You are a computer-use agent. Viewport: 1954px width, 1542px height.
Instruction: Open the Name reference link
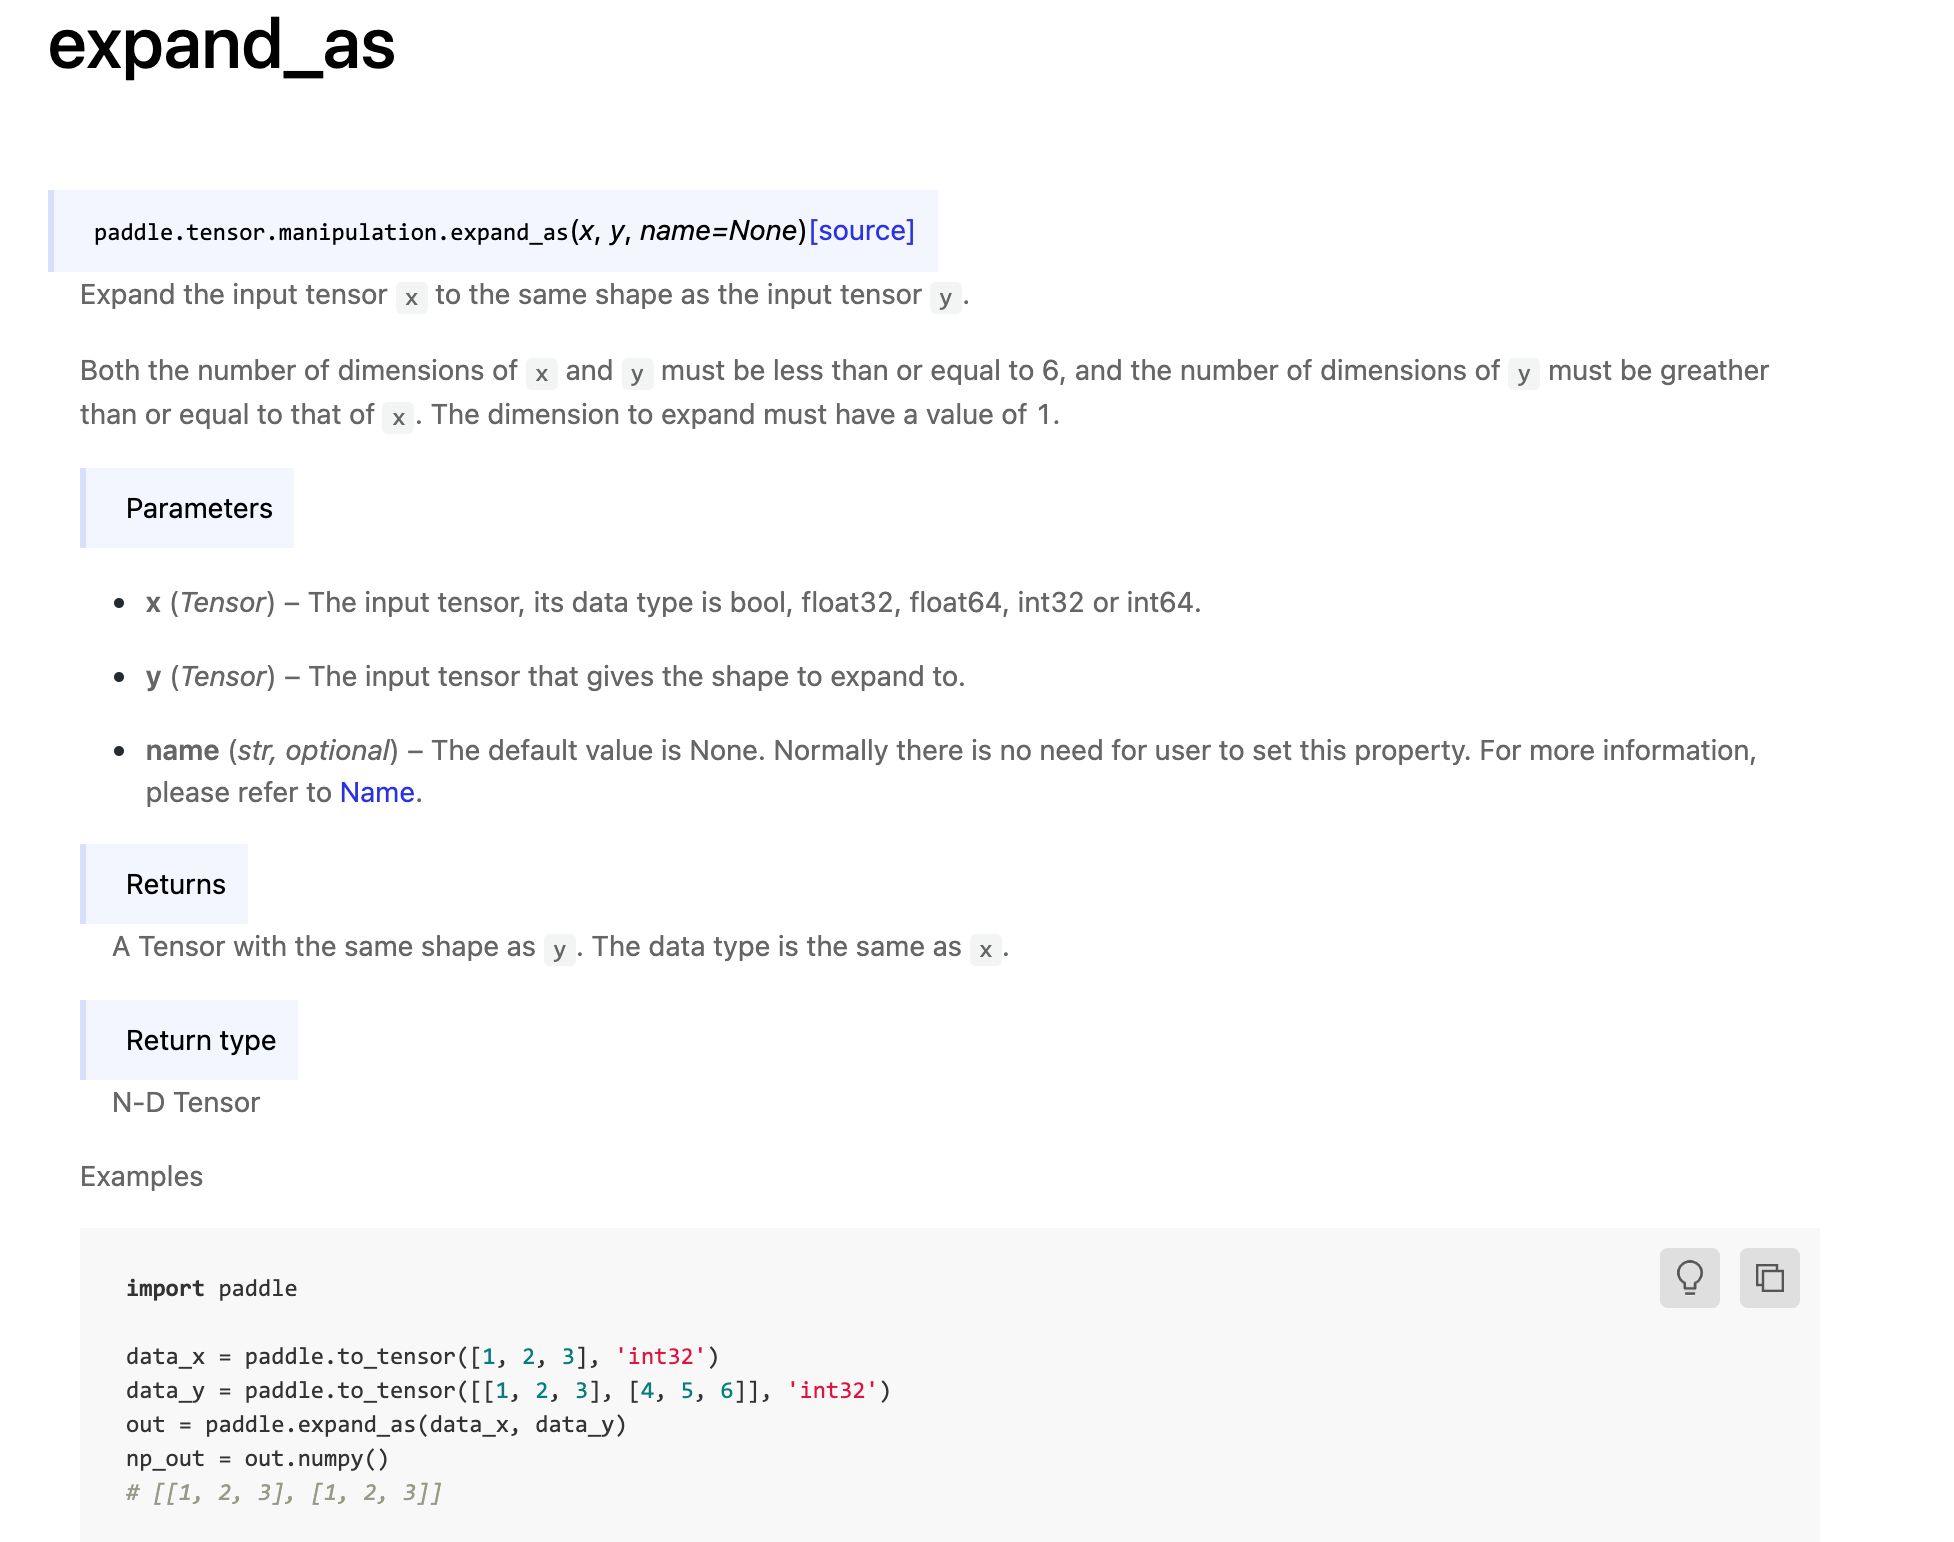377,793
